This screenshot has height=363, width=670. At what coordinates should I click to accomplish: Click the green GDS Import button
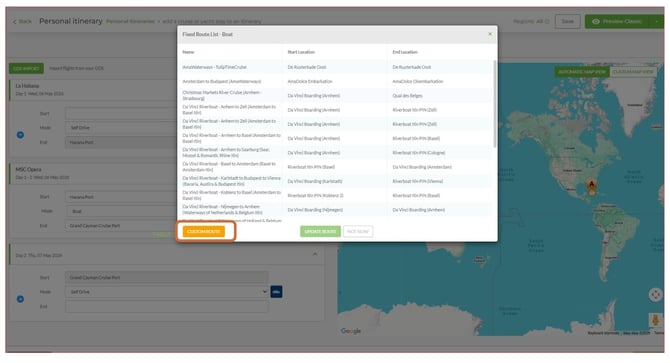pos(26,68)
